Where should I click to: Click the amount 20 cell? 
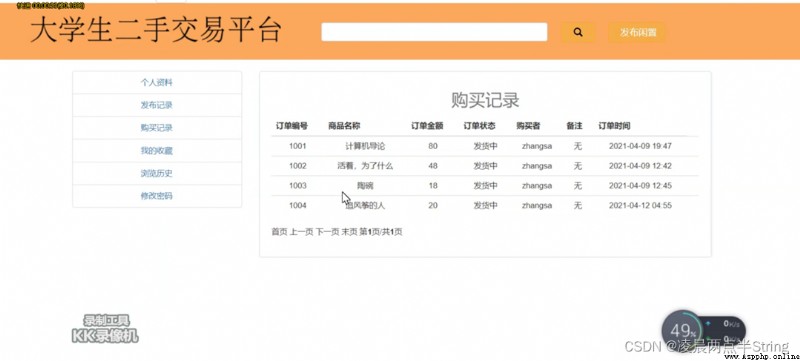click(433, 206)
